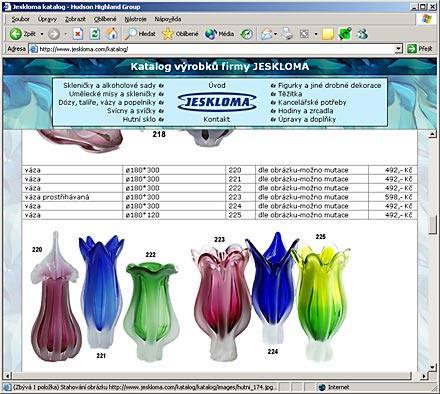Open the Oblíbené favorites star
Viewport: 440px width, 394px height.
180,34
